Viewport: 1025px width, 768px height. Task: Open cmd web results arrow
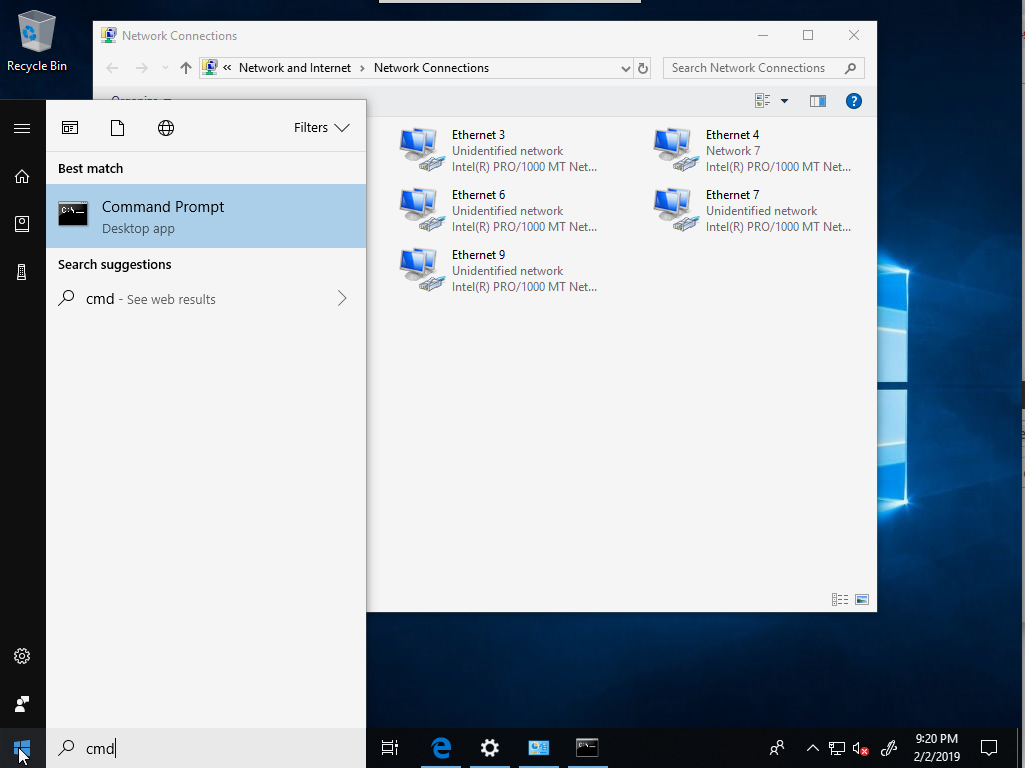[x=342, y=298]
